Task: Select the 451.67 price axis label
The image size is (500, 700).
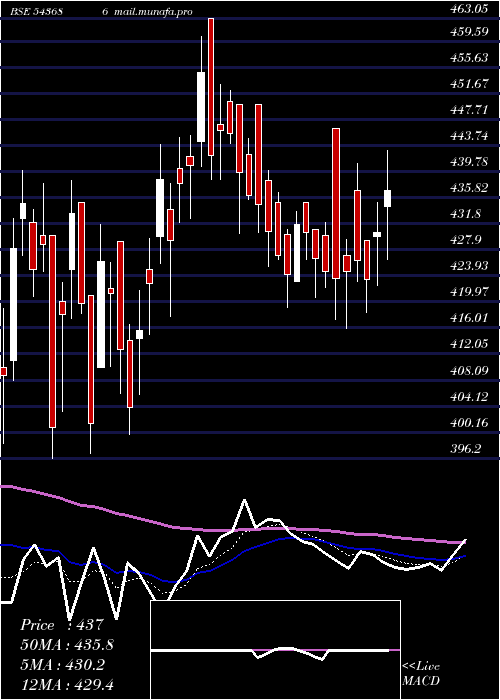Action: [x=468, y=84]
